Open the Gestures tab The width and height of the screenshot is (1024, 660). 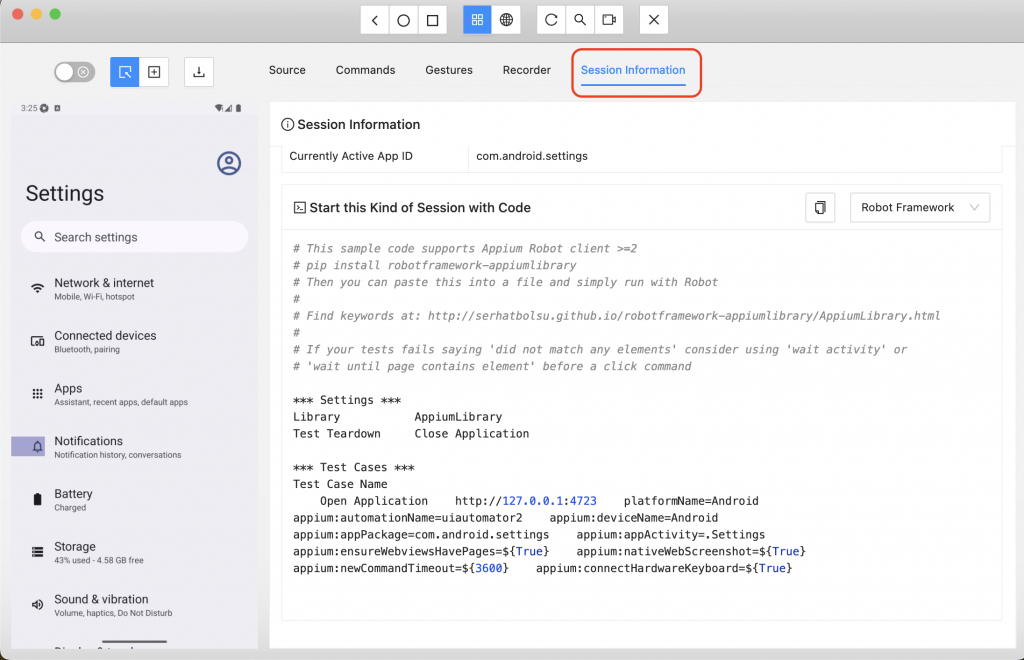point(449,70)
